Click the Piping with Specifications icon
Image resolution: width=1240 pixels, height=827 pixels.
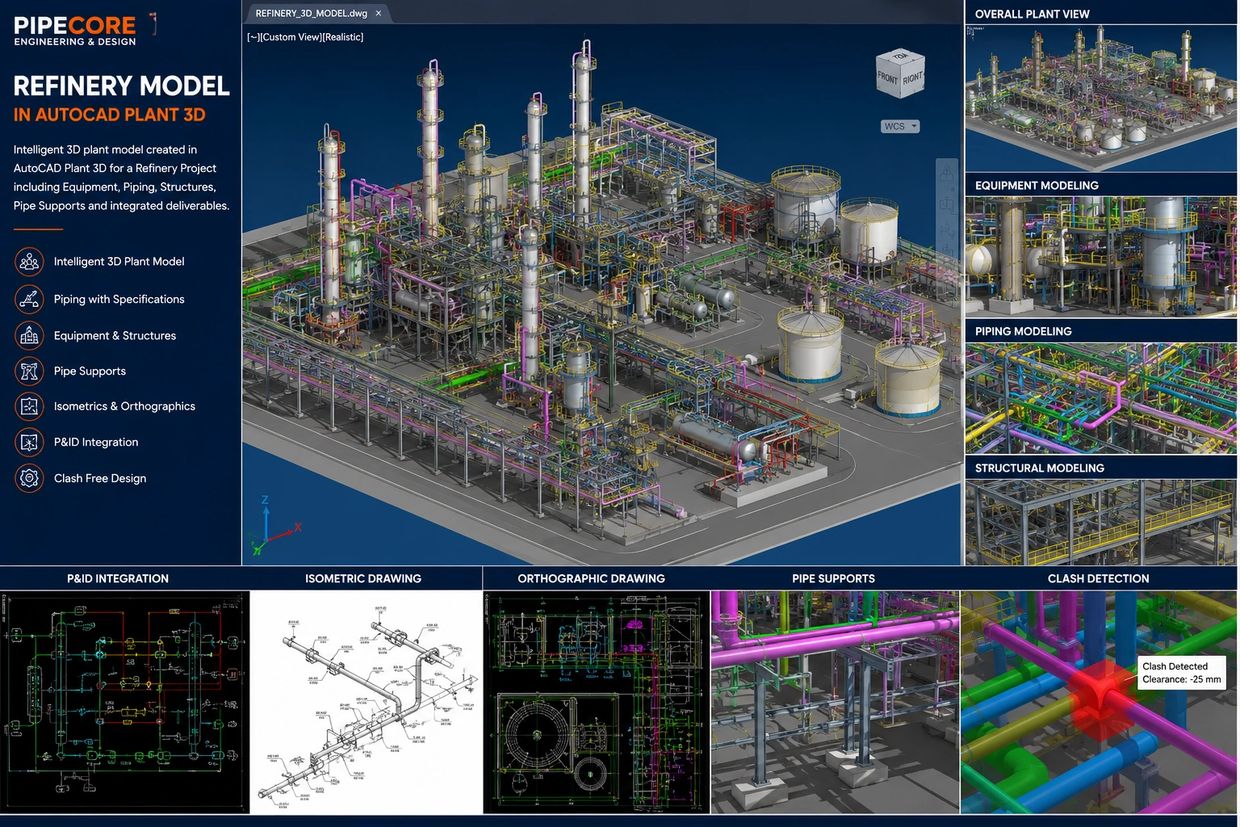(x=29, y=299)
